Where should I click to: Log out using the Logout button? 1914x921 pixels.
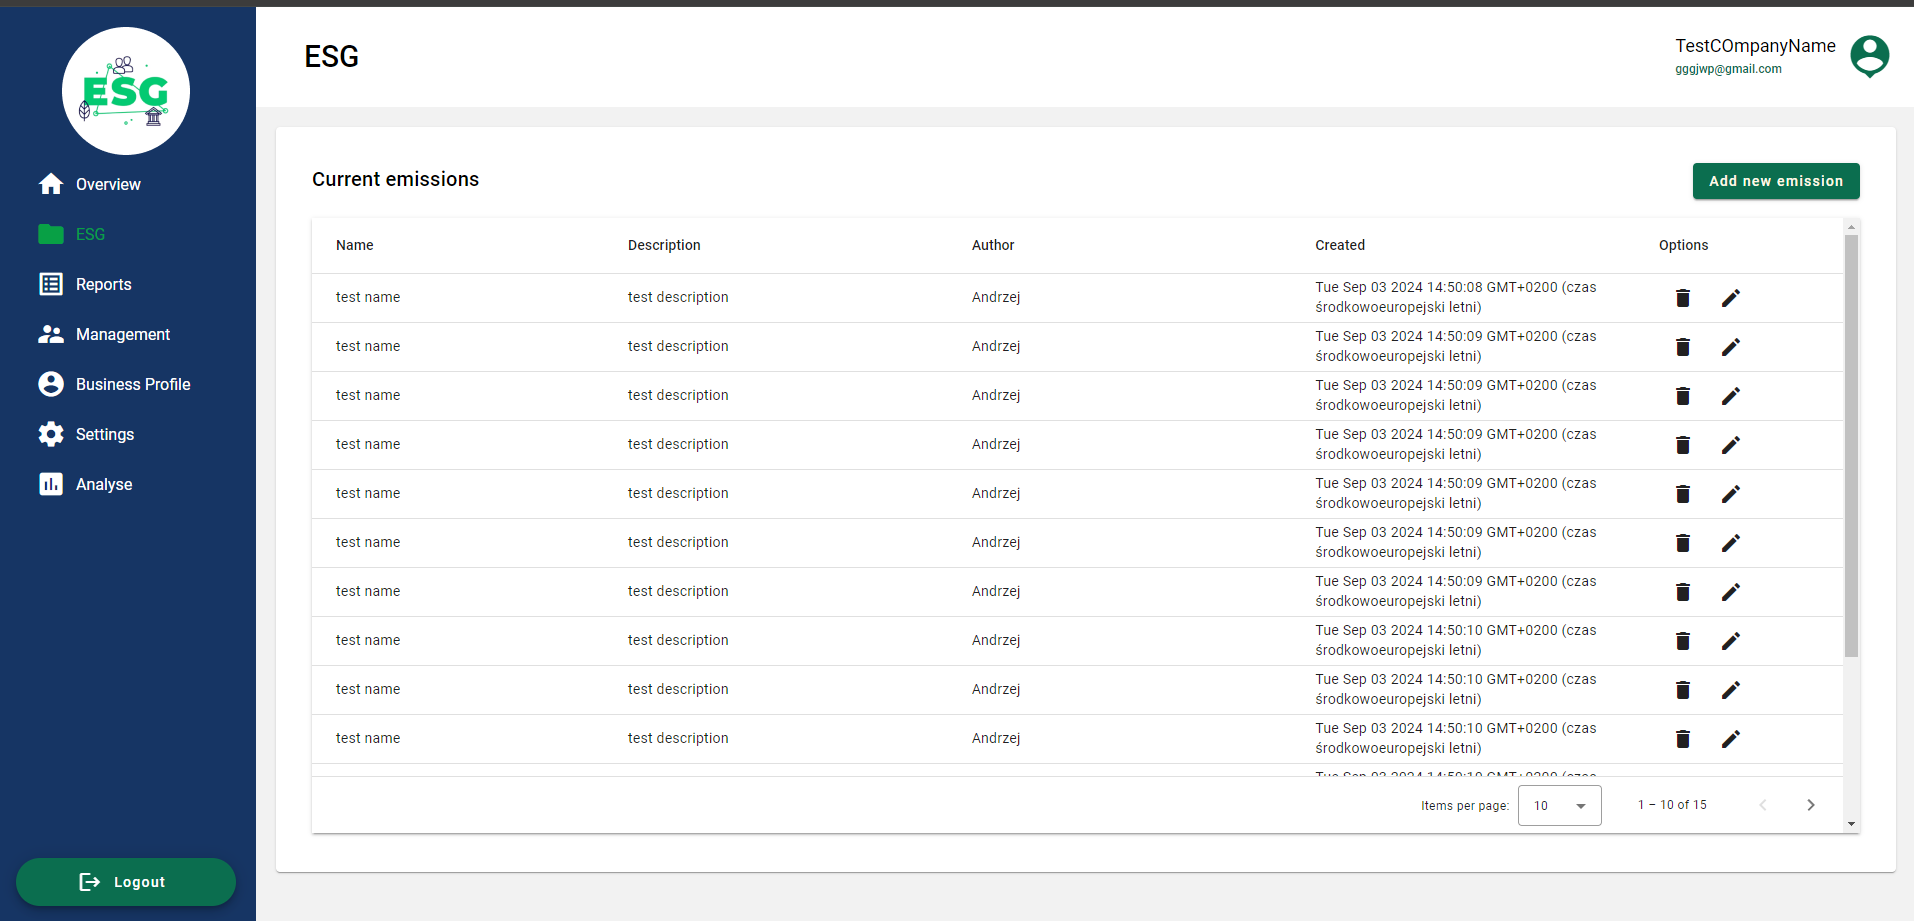(126, 882)
